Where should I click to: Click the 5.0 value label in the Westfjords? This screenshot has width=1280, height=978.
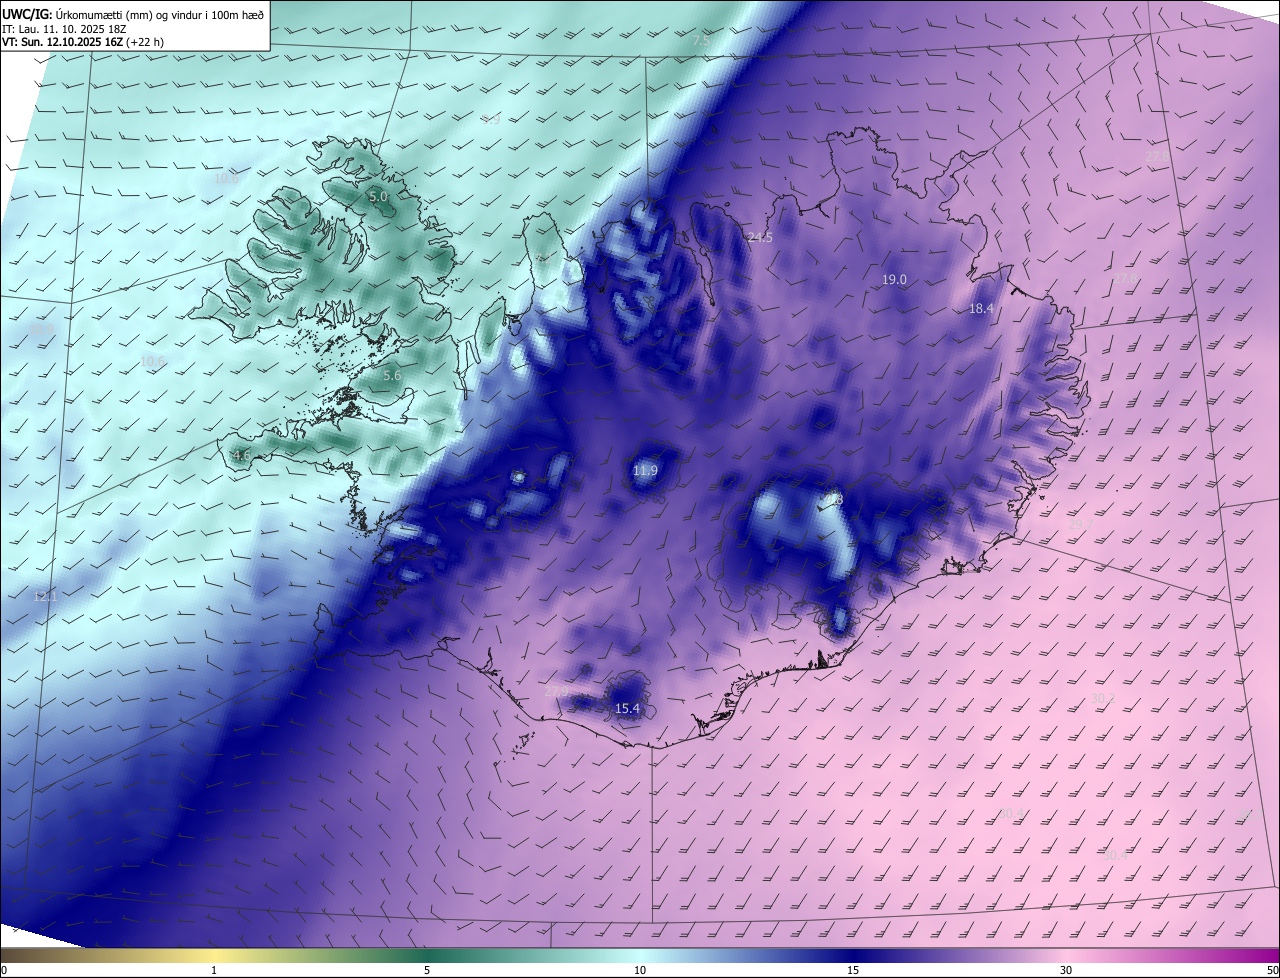(378, 197)
